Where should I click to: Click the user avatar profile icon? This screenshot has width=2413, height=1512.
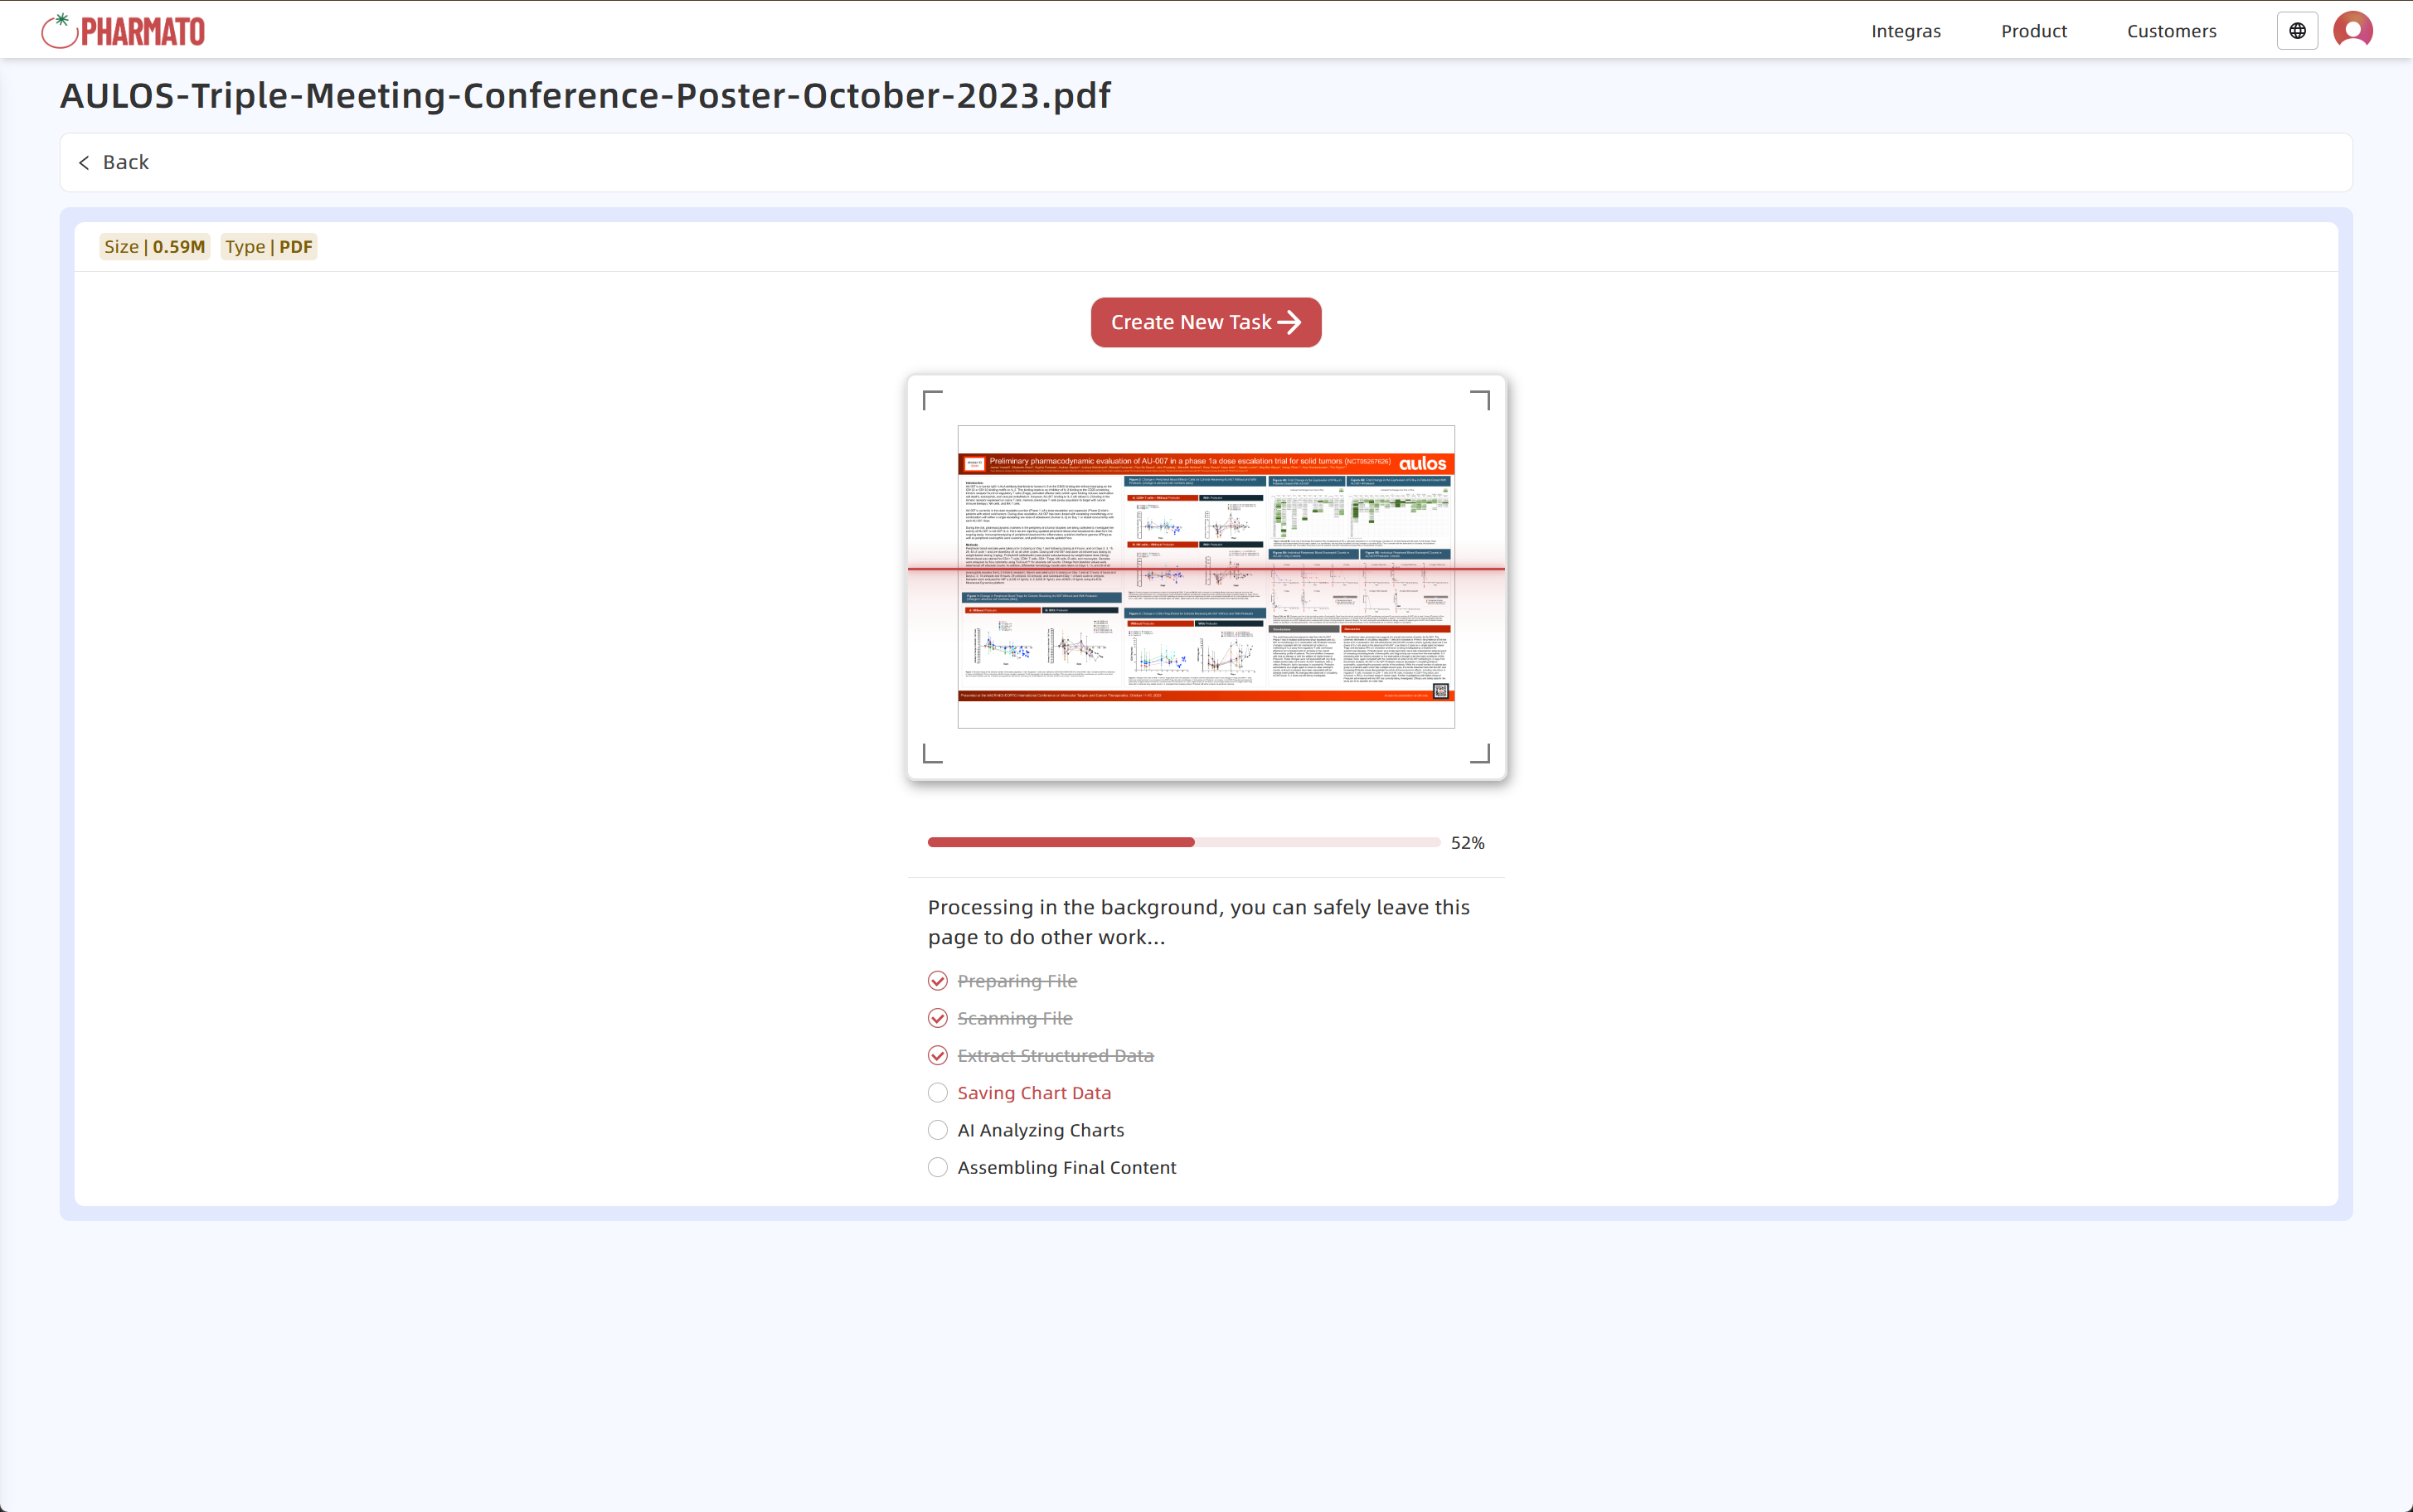click(2352, 29)
